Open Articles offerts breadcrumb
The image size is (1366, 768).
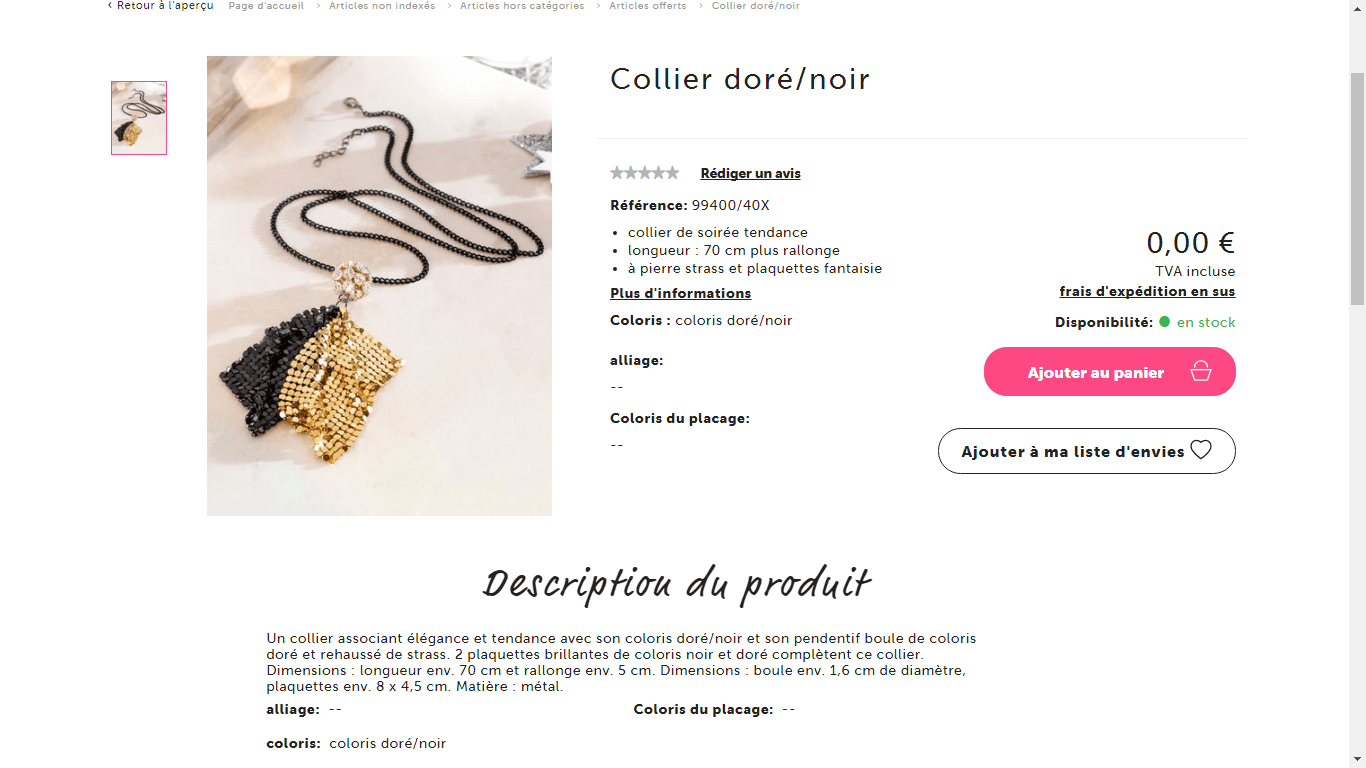[x=648, y=5]
